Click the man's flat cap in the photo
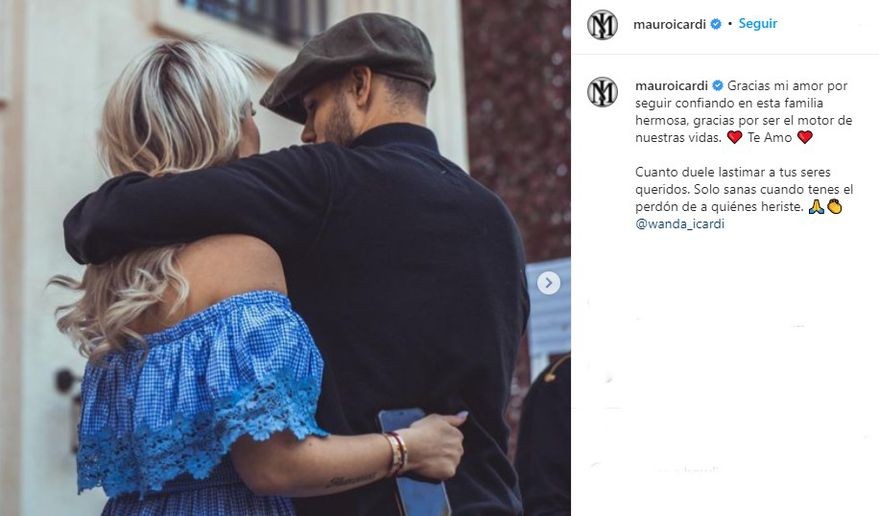879x516 pixels. point(349,63)
